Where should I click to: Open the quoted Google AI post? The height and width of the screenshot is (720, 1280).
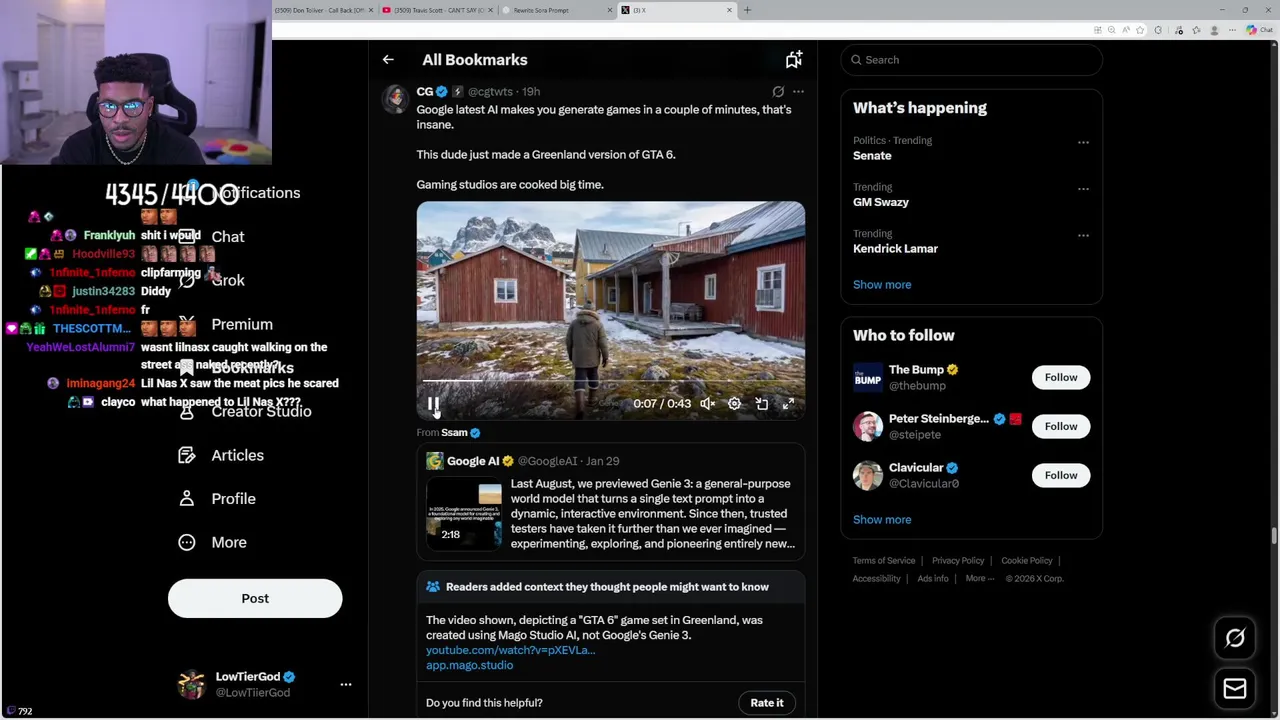pyautogui.click(x=610, y=500)
